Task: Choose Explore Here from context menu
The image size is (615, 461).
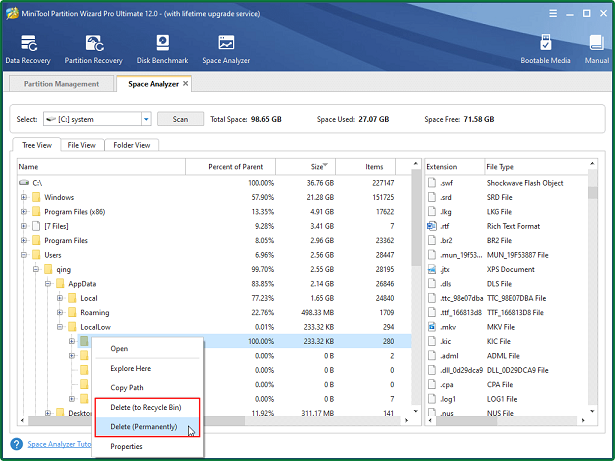Action: pos(147,368)
